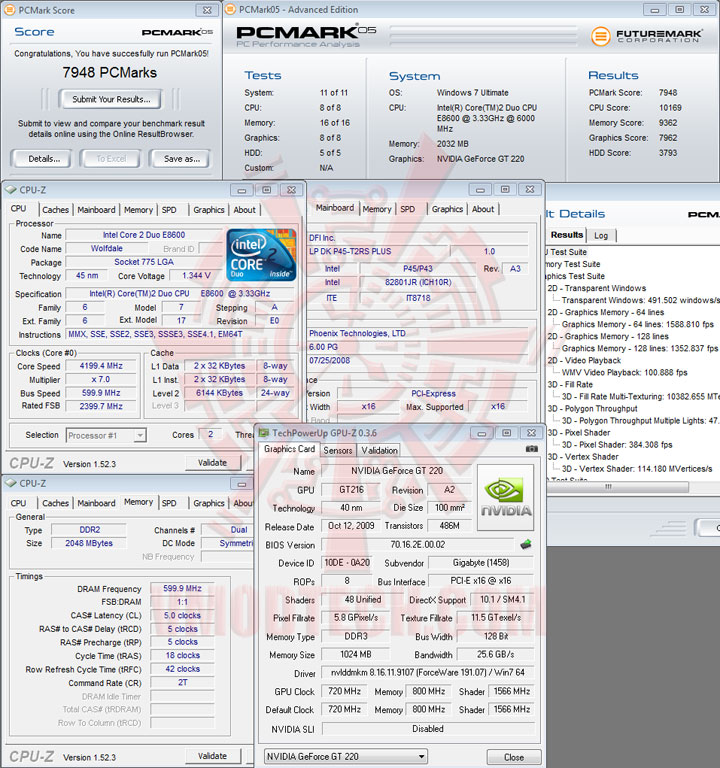Select 2D - Video Playback tree item
The image size is (720, 768).
[584, 360]
